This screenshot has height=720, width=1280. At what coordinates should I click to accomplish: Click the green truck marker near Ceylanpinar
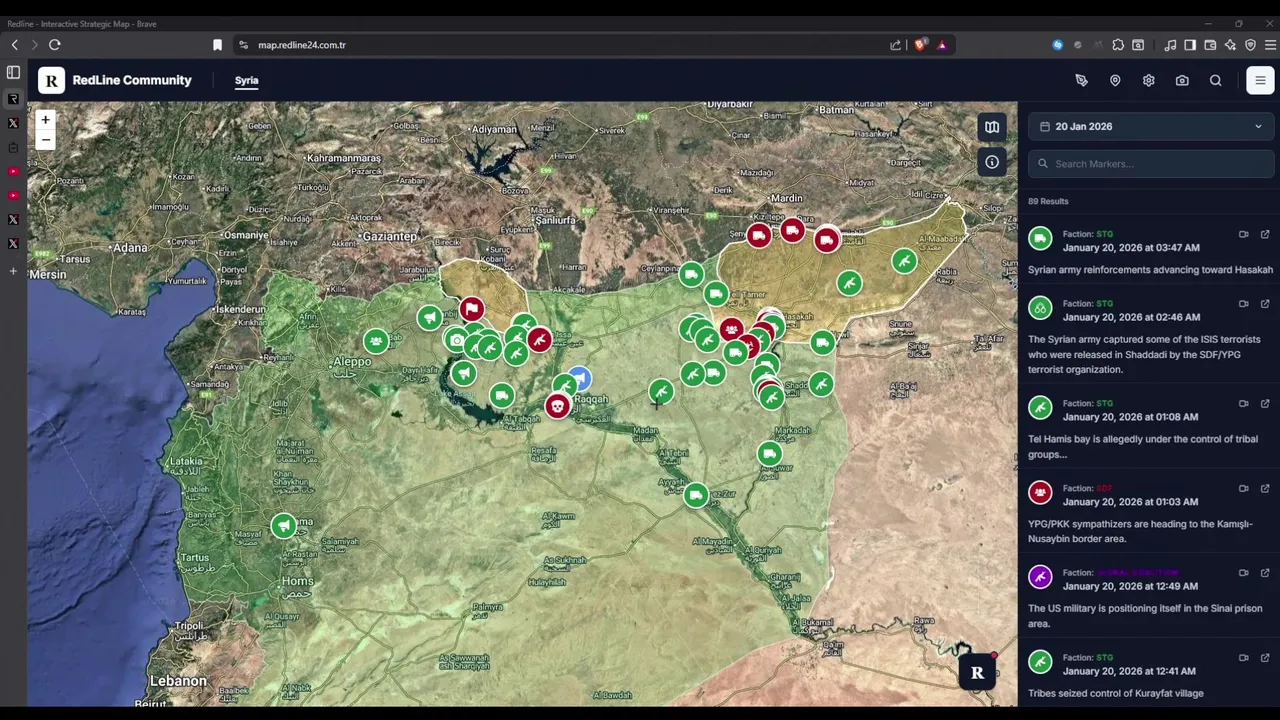coord(691,274)
